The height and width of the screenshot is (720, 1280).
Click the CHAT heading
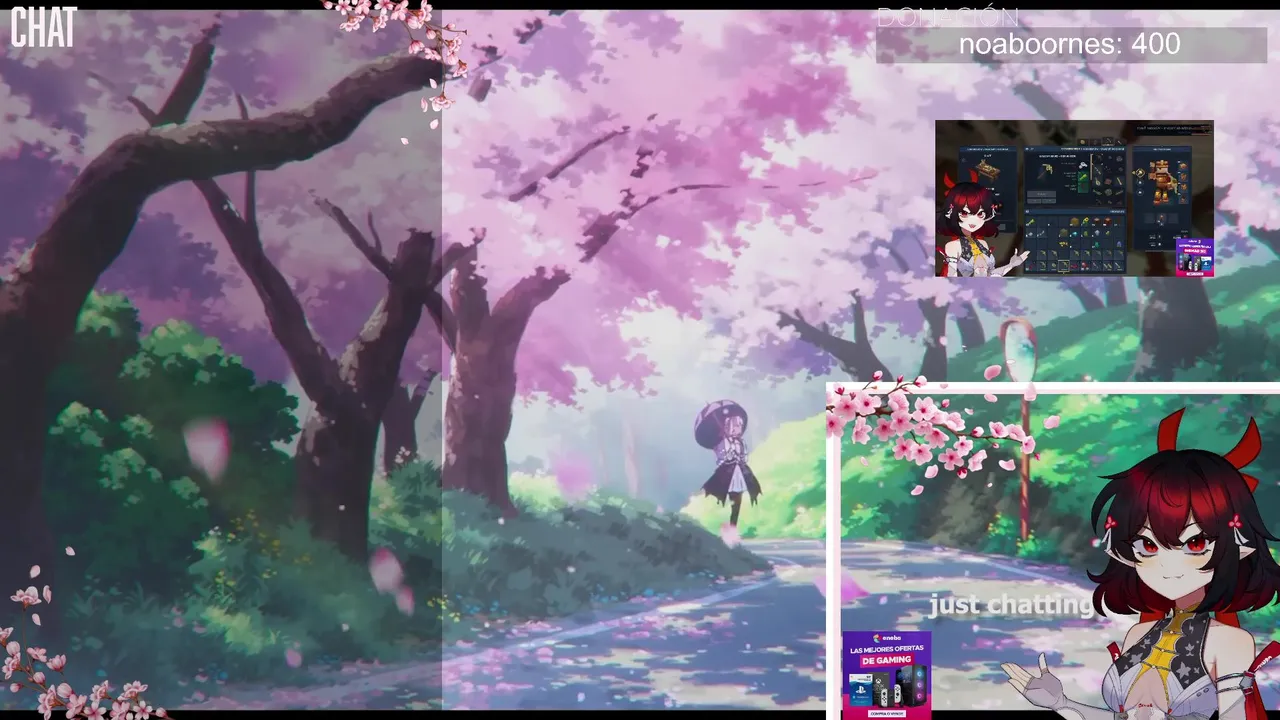click(43, 28)
